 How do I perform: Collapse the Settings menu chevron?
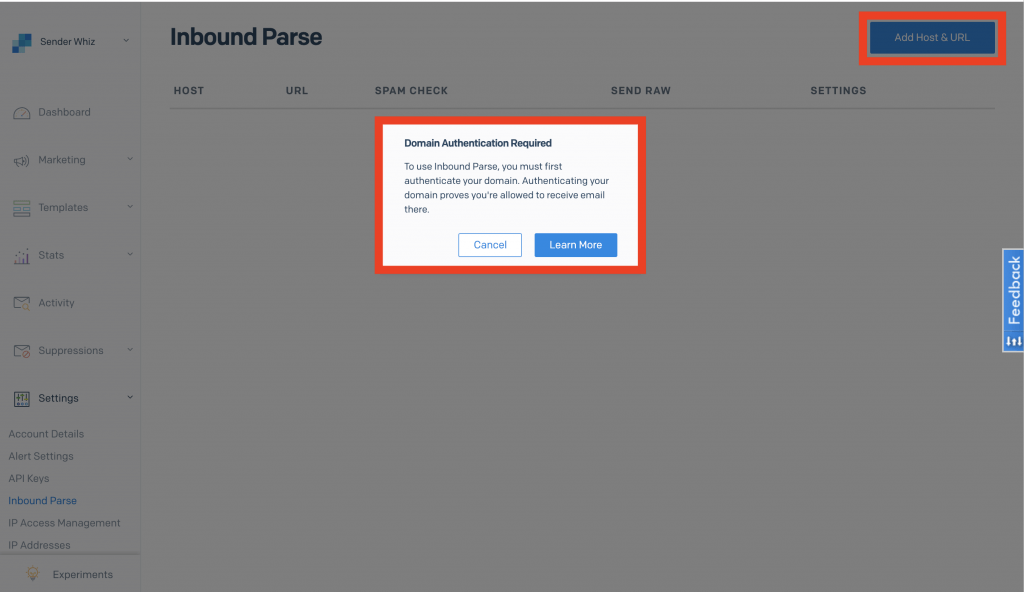click(x=130, y=398)
